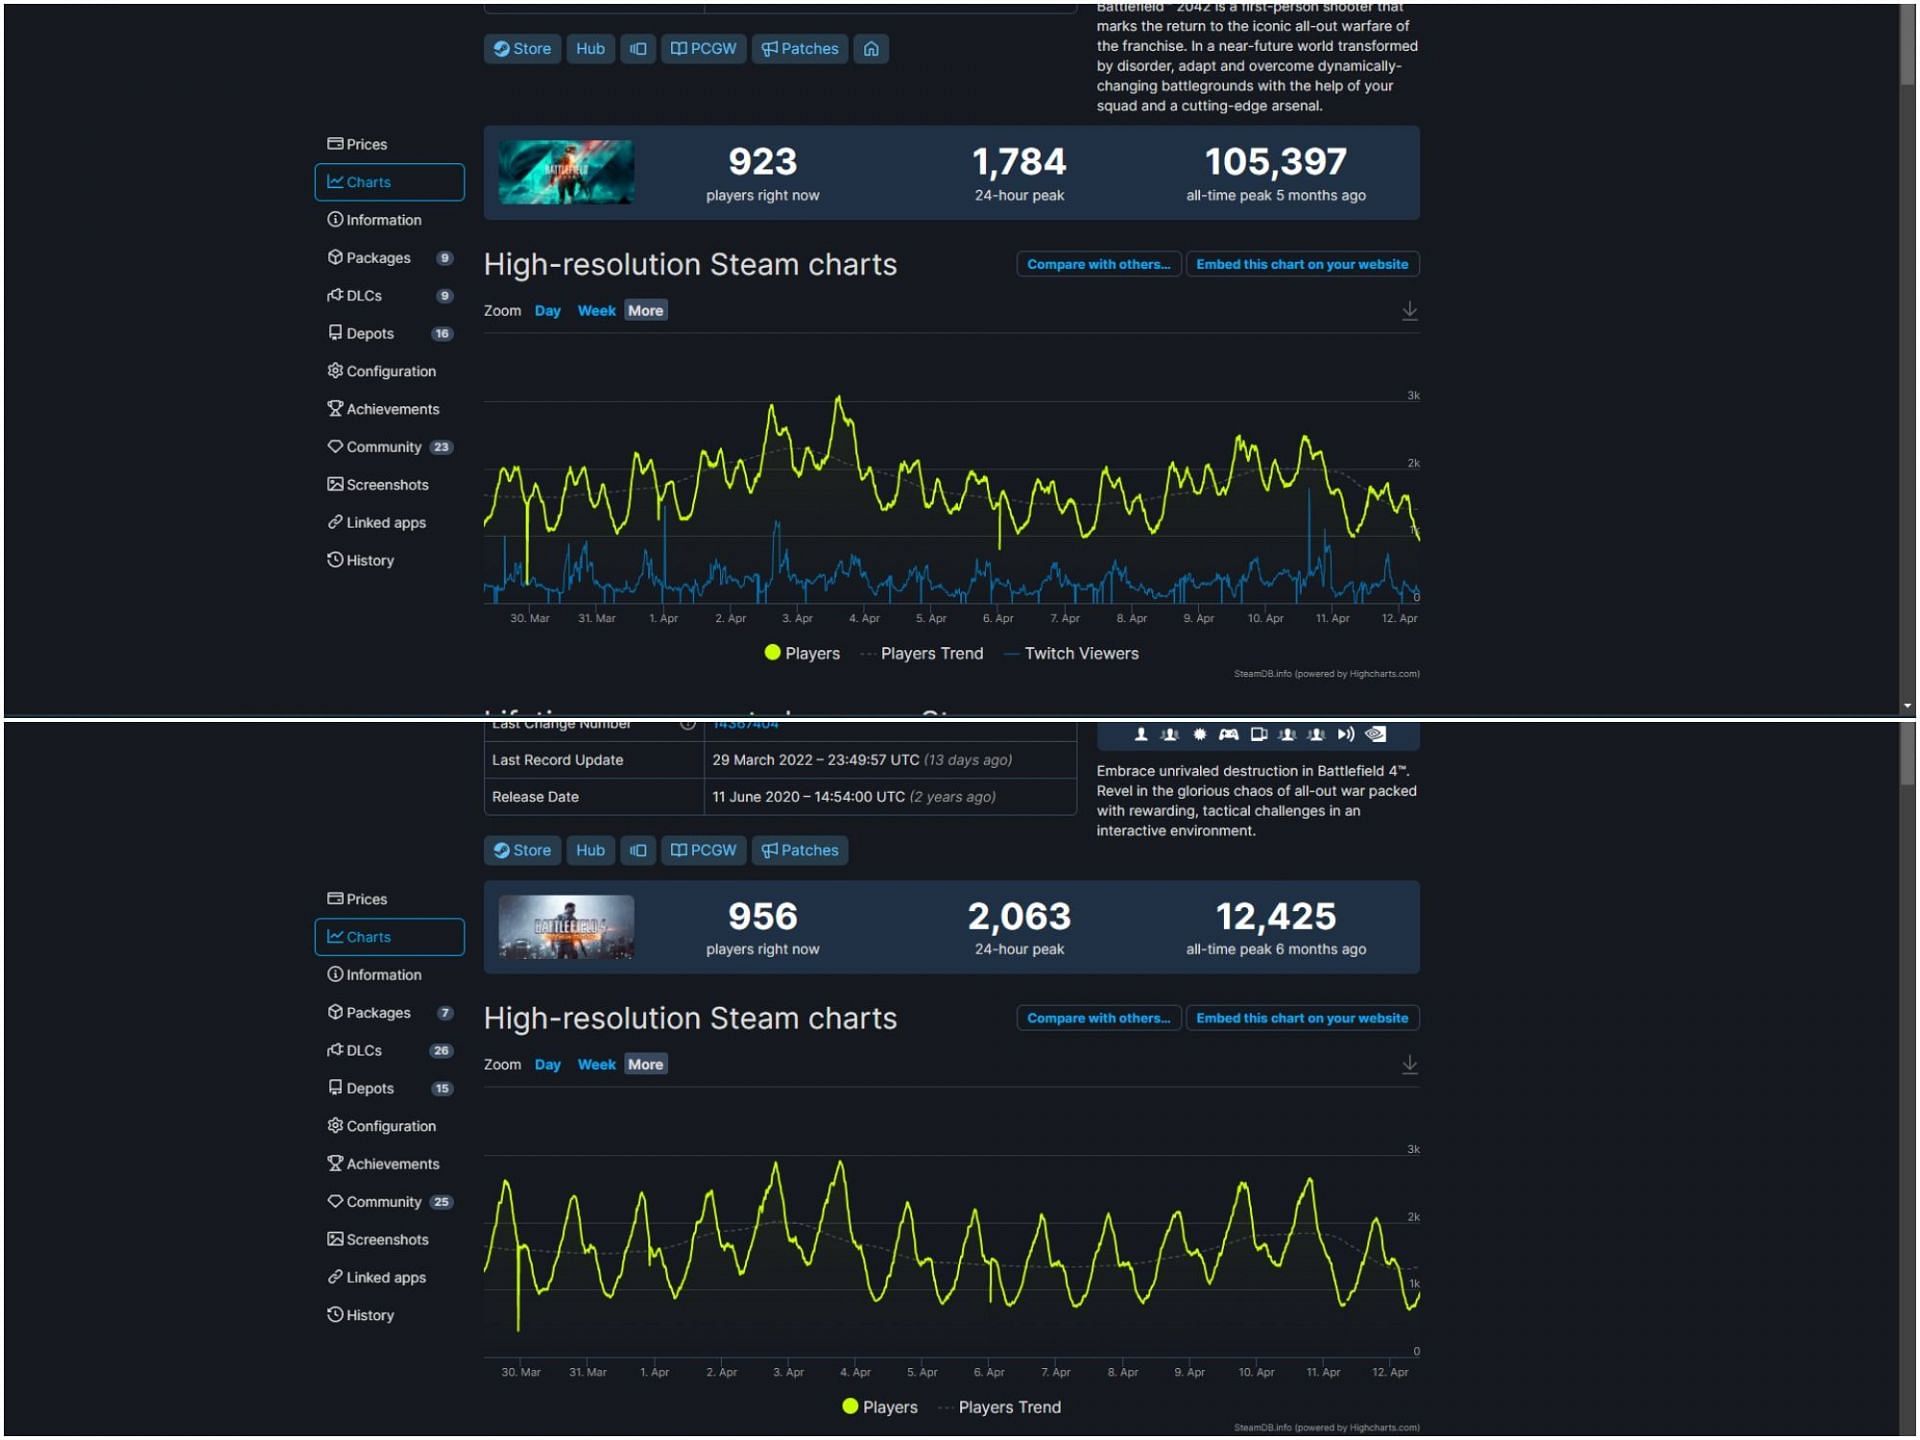This screenshot has height=1440, width=1920.
Task: Click the Linked apps icon in sidebar
Action: coord(334,522)
